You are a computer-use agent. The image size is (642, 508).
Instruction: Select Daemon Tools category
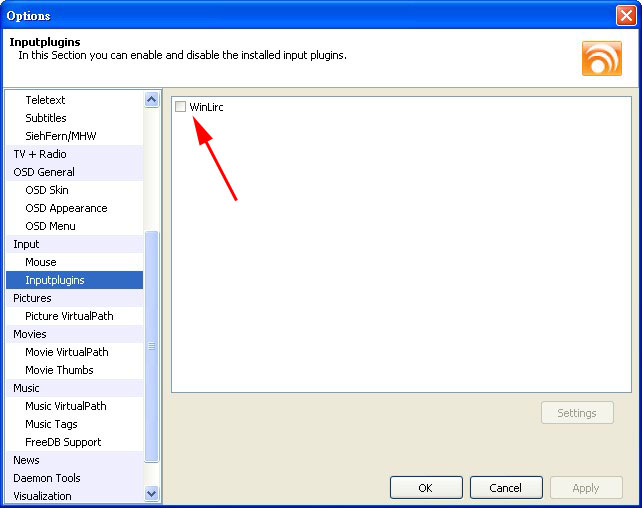point(47,478)
